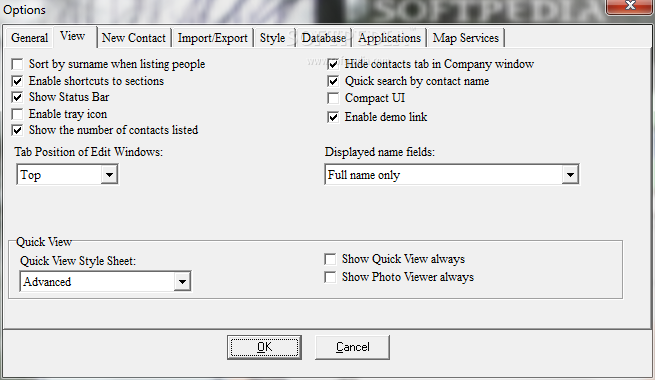
Task: Check Show Quick View always
Action: [x=330, y=259]
